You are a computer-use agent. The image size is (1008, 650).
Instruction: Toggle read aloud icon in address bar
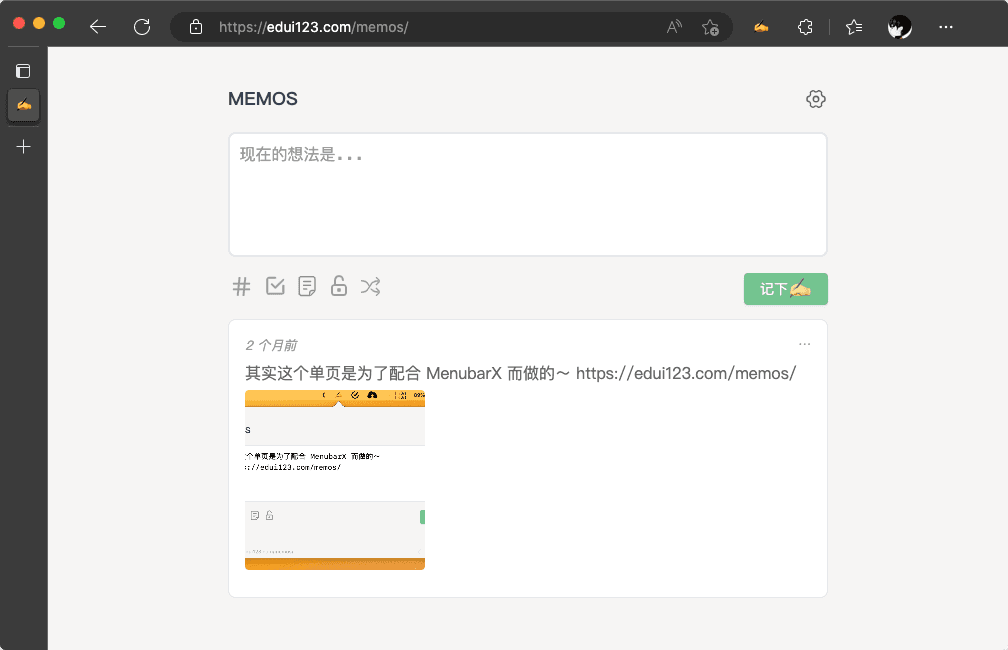coord(675,27)
